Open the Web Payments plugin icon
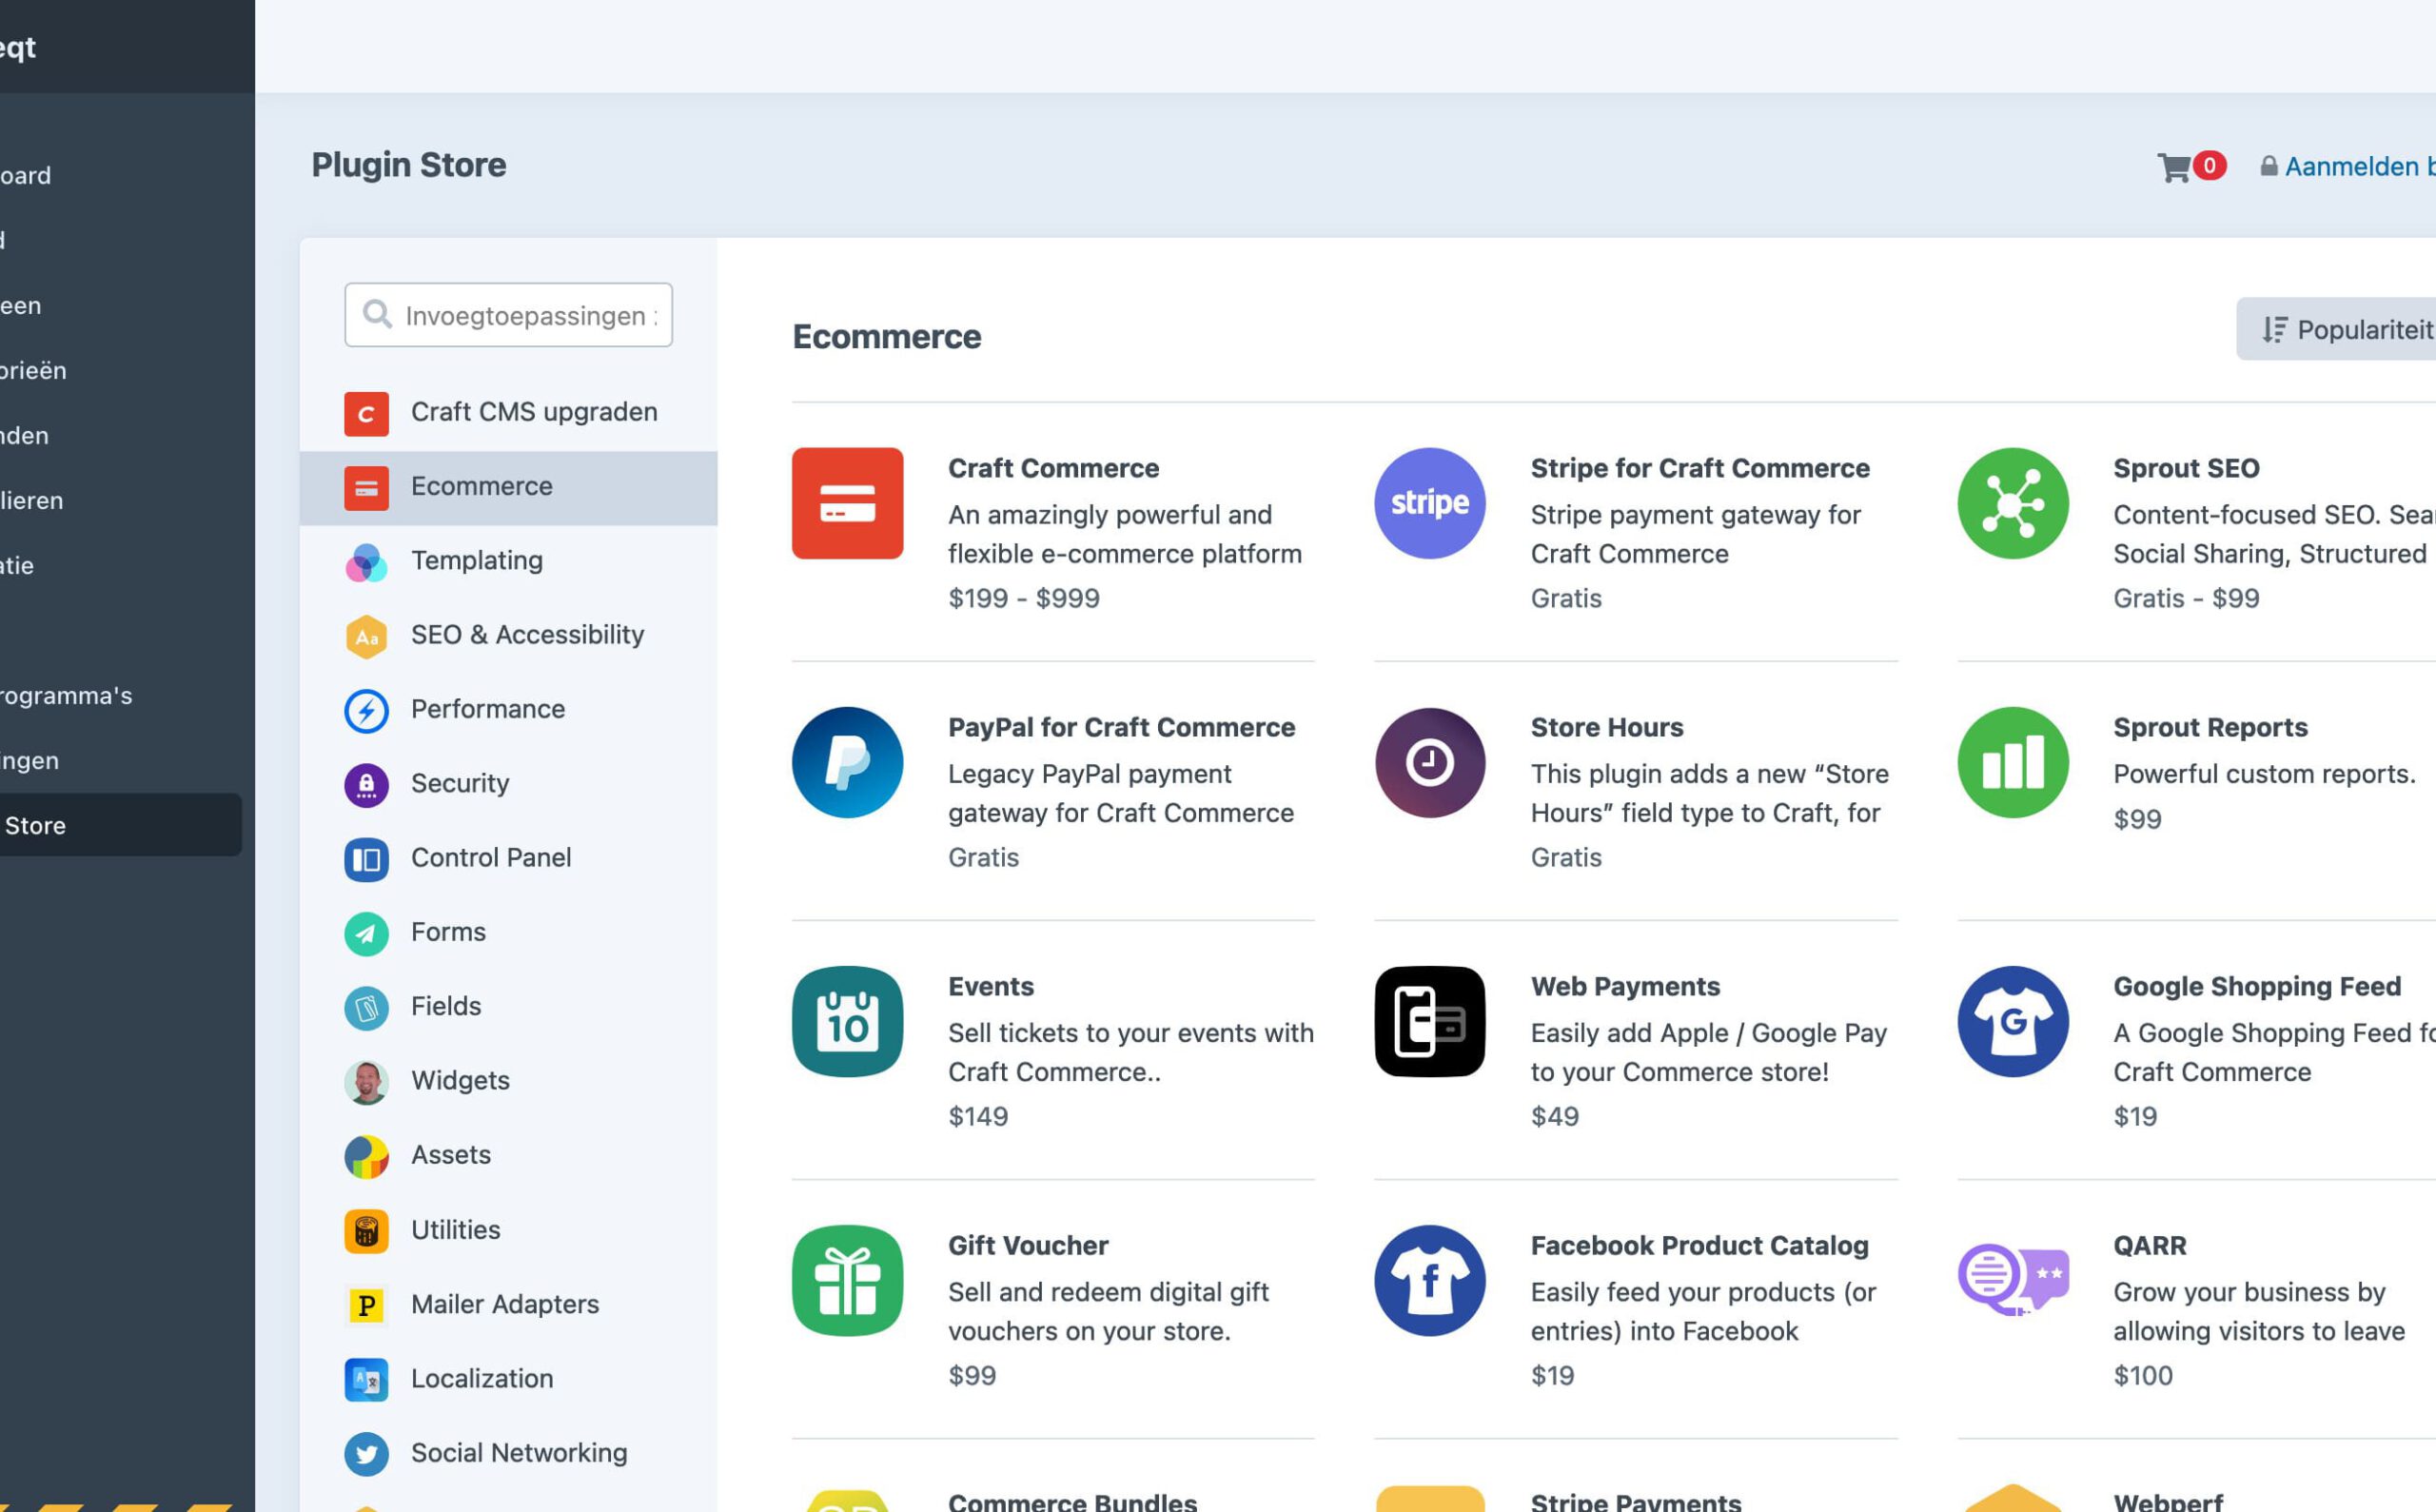The width and height of the screenshot is (2436, 1512). pos(1429,1021)
